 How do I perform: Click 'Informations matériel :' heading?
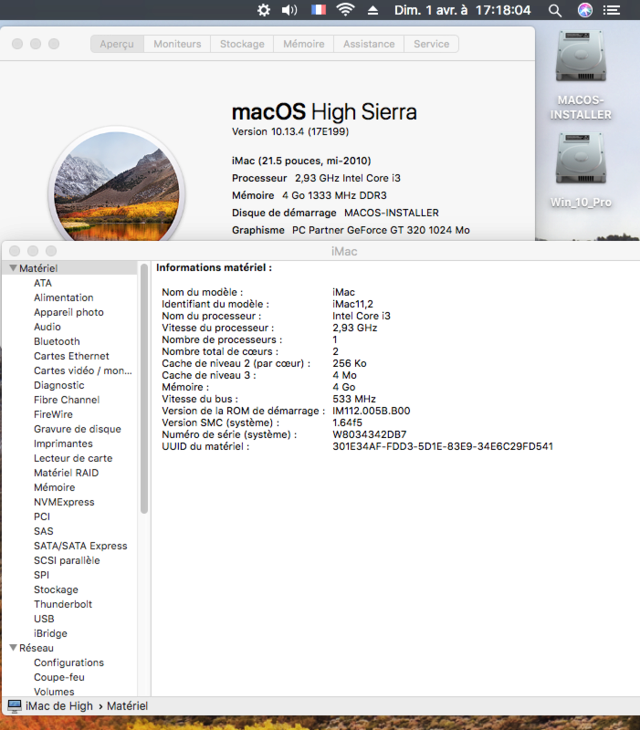point(214,268)
